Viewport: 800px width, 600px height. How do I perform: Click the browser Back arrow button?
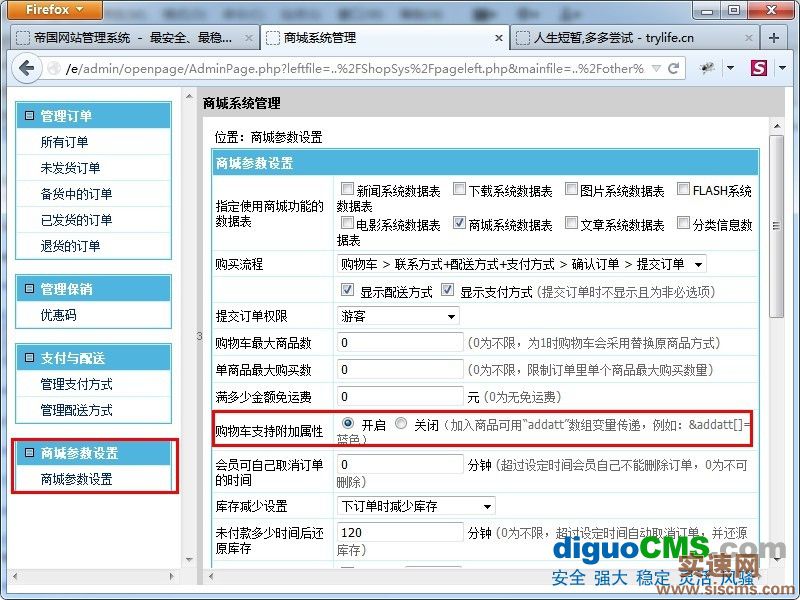pos(26,68)
